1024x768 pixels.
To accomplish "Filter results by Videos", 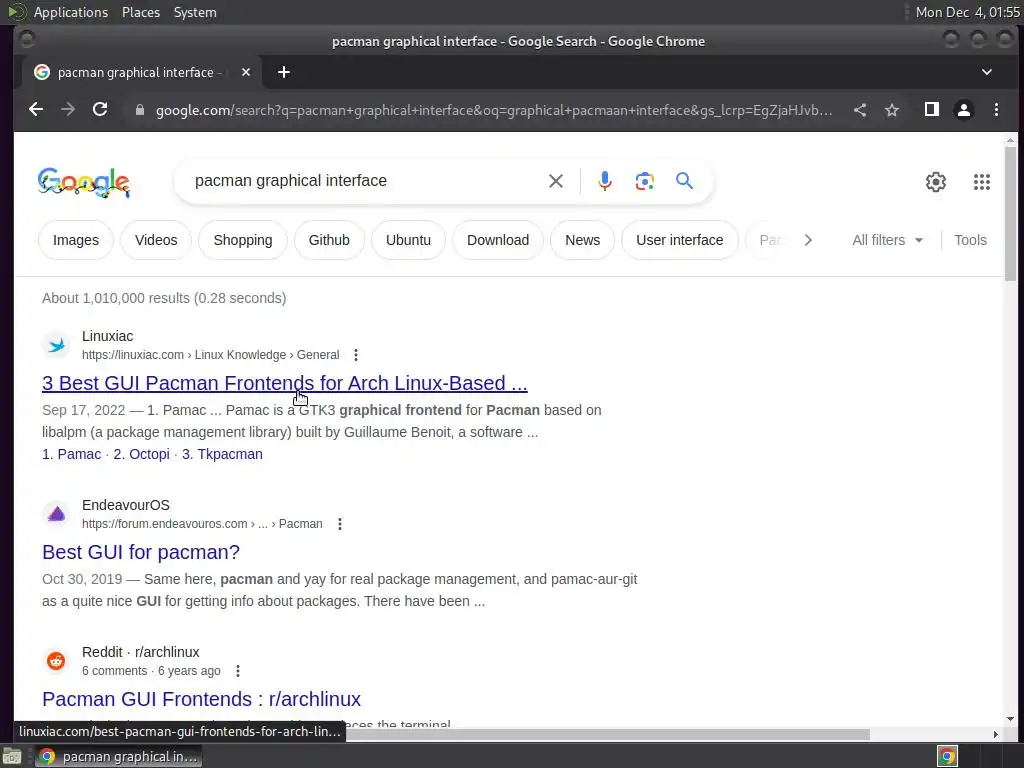I will pos(156,240).
